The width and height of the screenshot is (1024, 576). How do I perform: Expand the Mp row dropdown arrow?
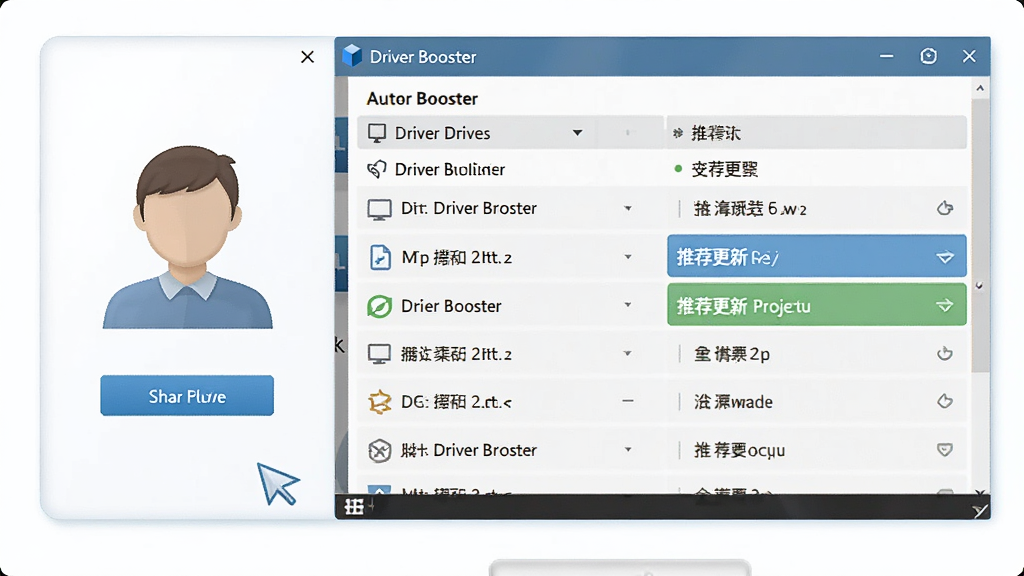[628, 257]
